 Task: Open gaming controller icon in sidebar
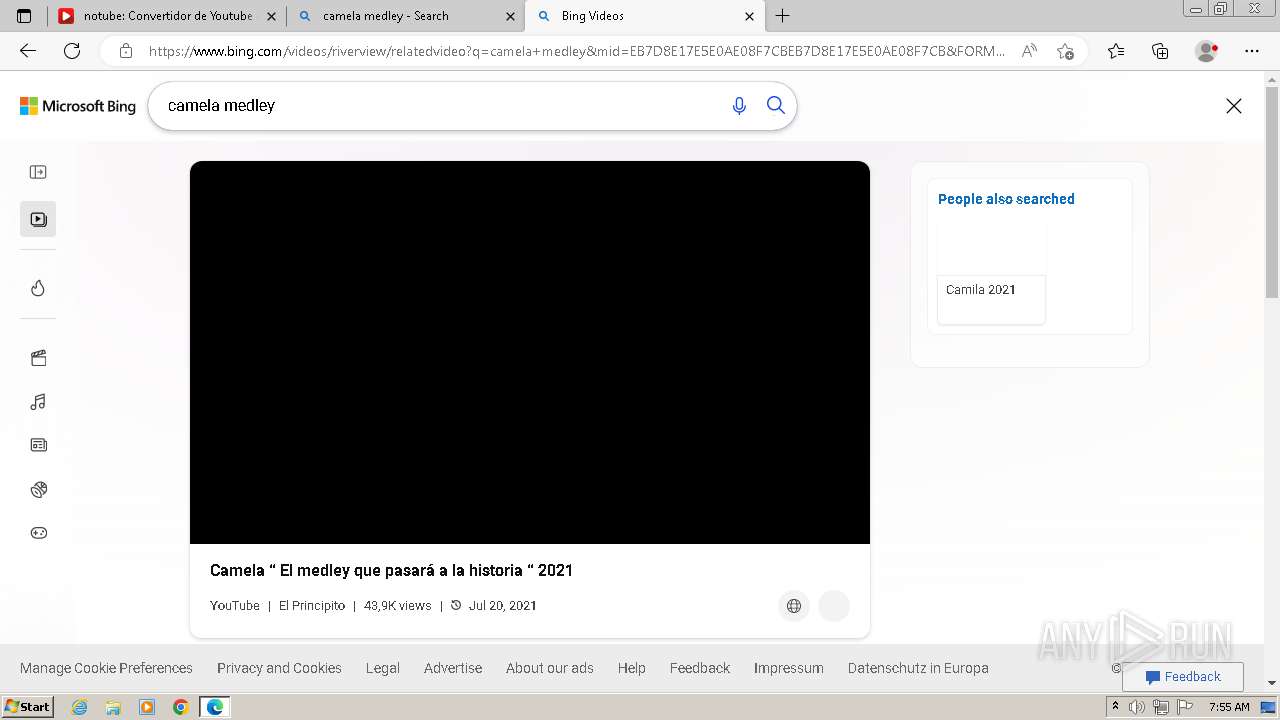38,533
